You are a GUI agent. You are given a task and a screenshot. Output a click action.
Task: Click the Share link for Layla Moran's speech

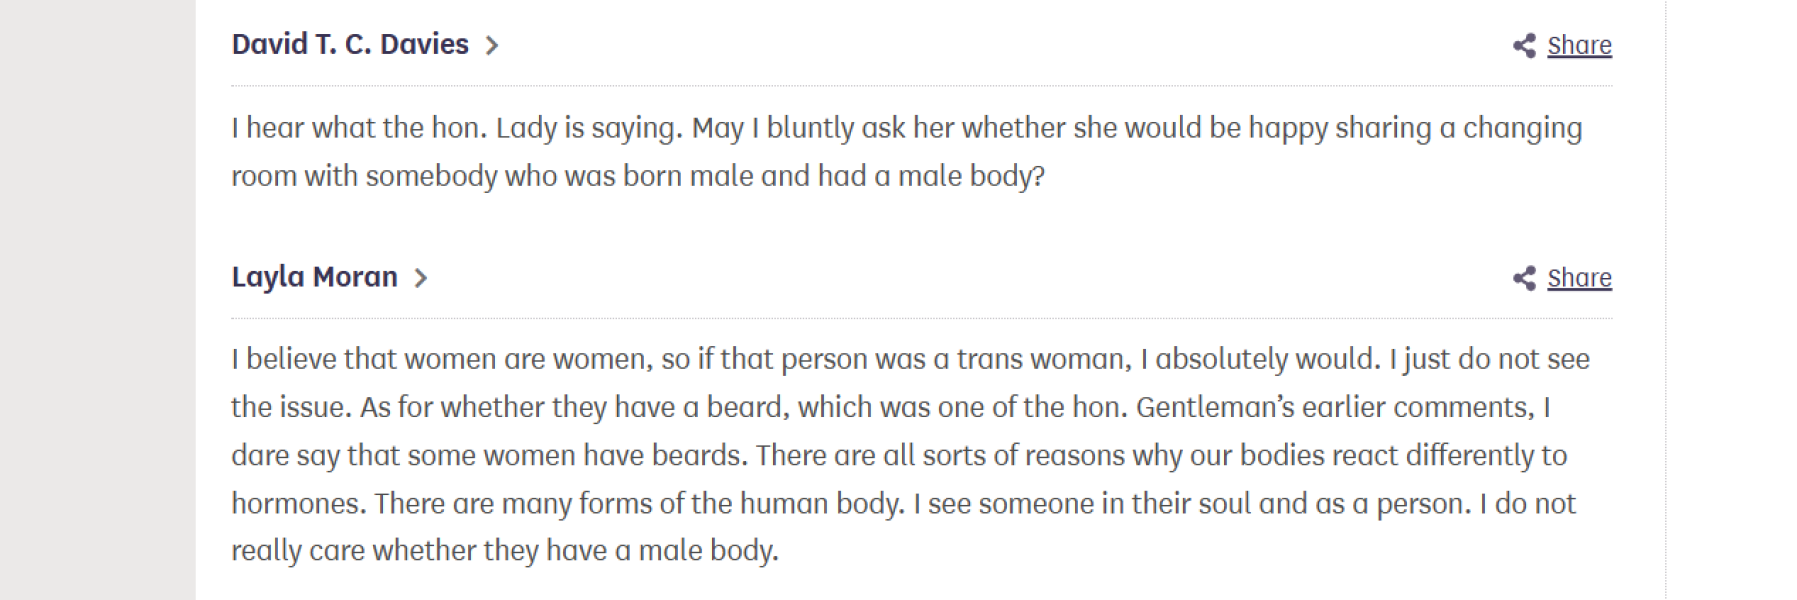pos(1579,278)
